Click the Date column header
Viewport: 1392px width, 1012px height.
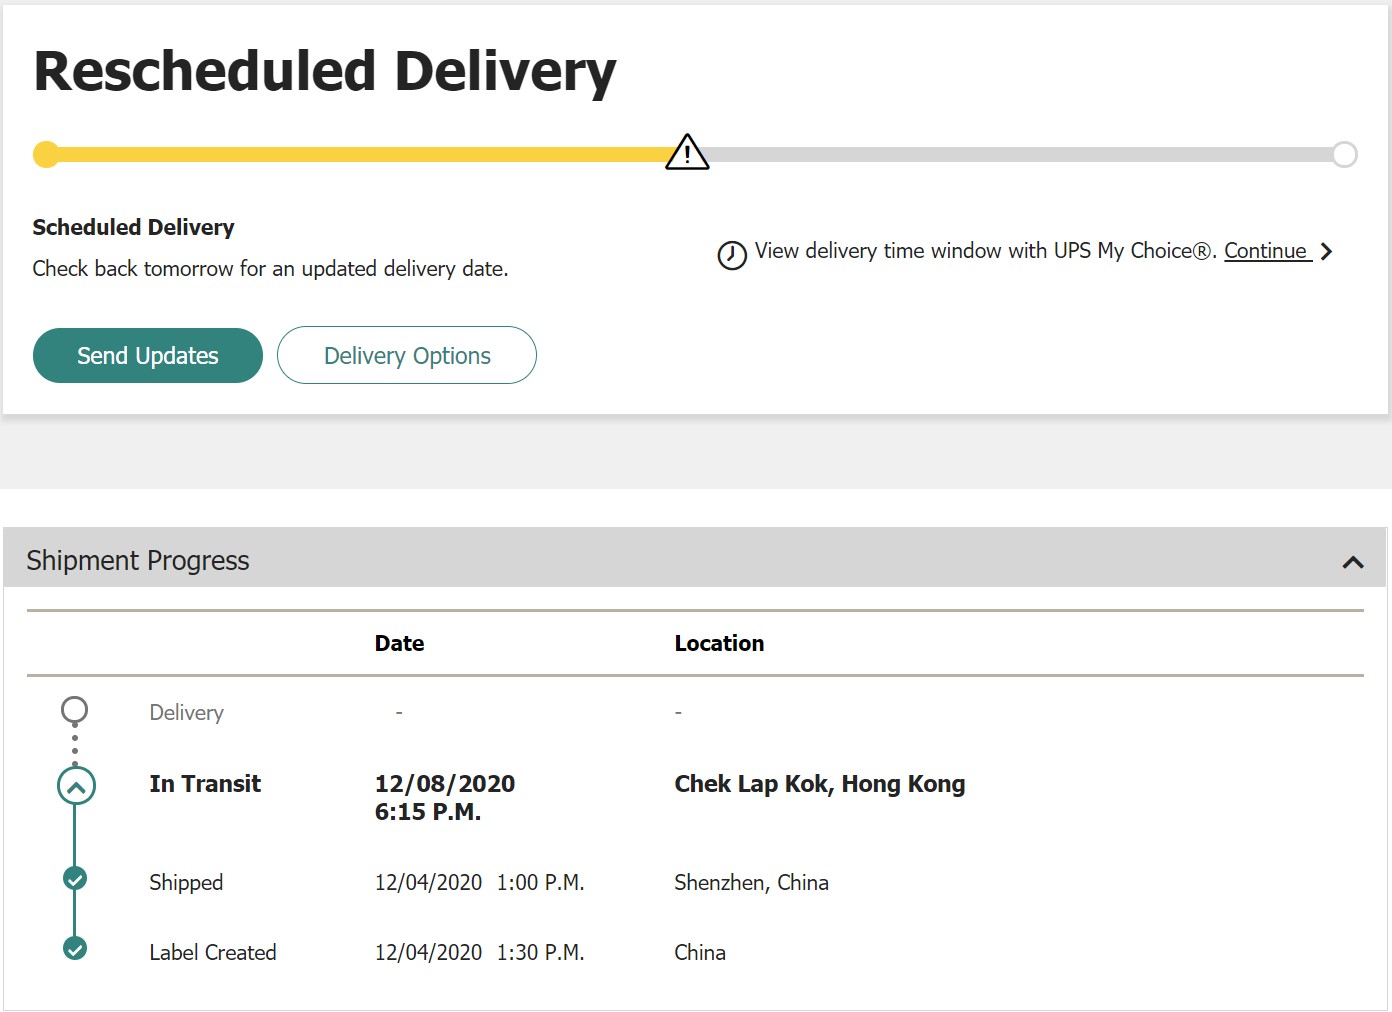click(399, 643)
